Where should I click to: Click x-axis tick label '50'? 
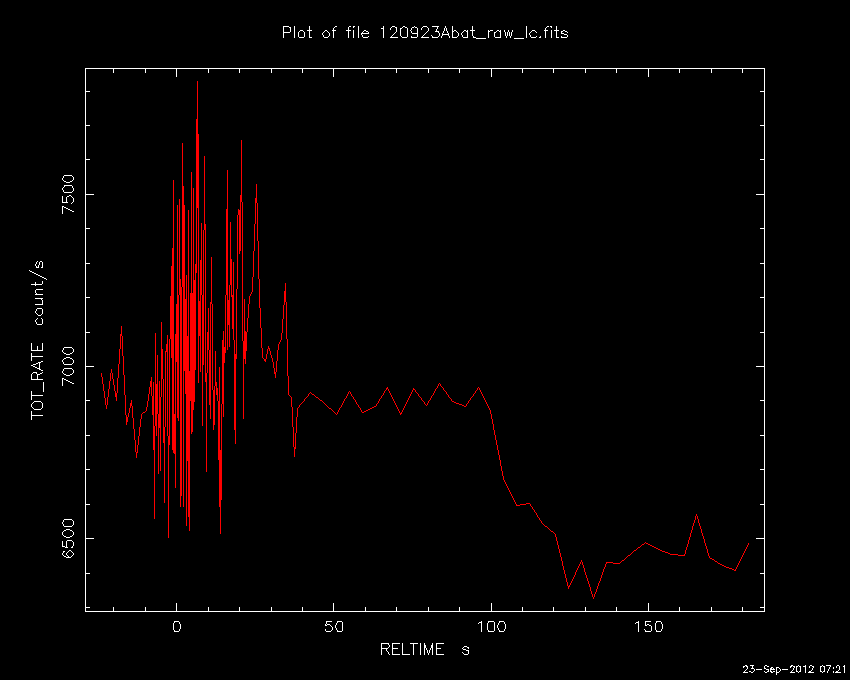pos(334,627)
